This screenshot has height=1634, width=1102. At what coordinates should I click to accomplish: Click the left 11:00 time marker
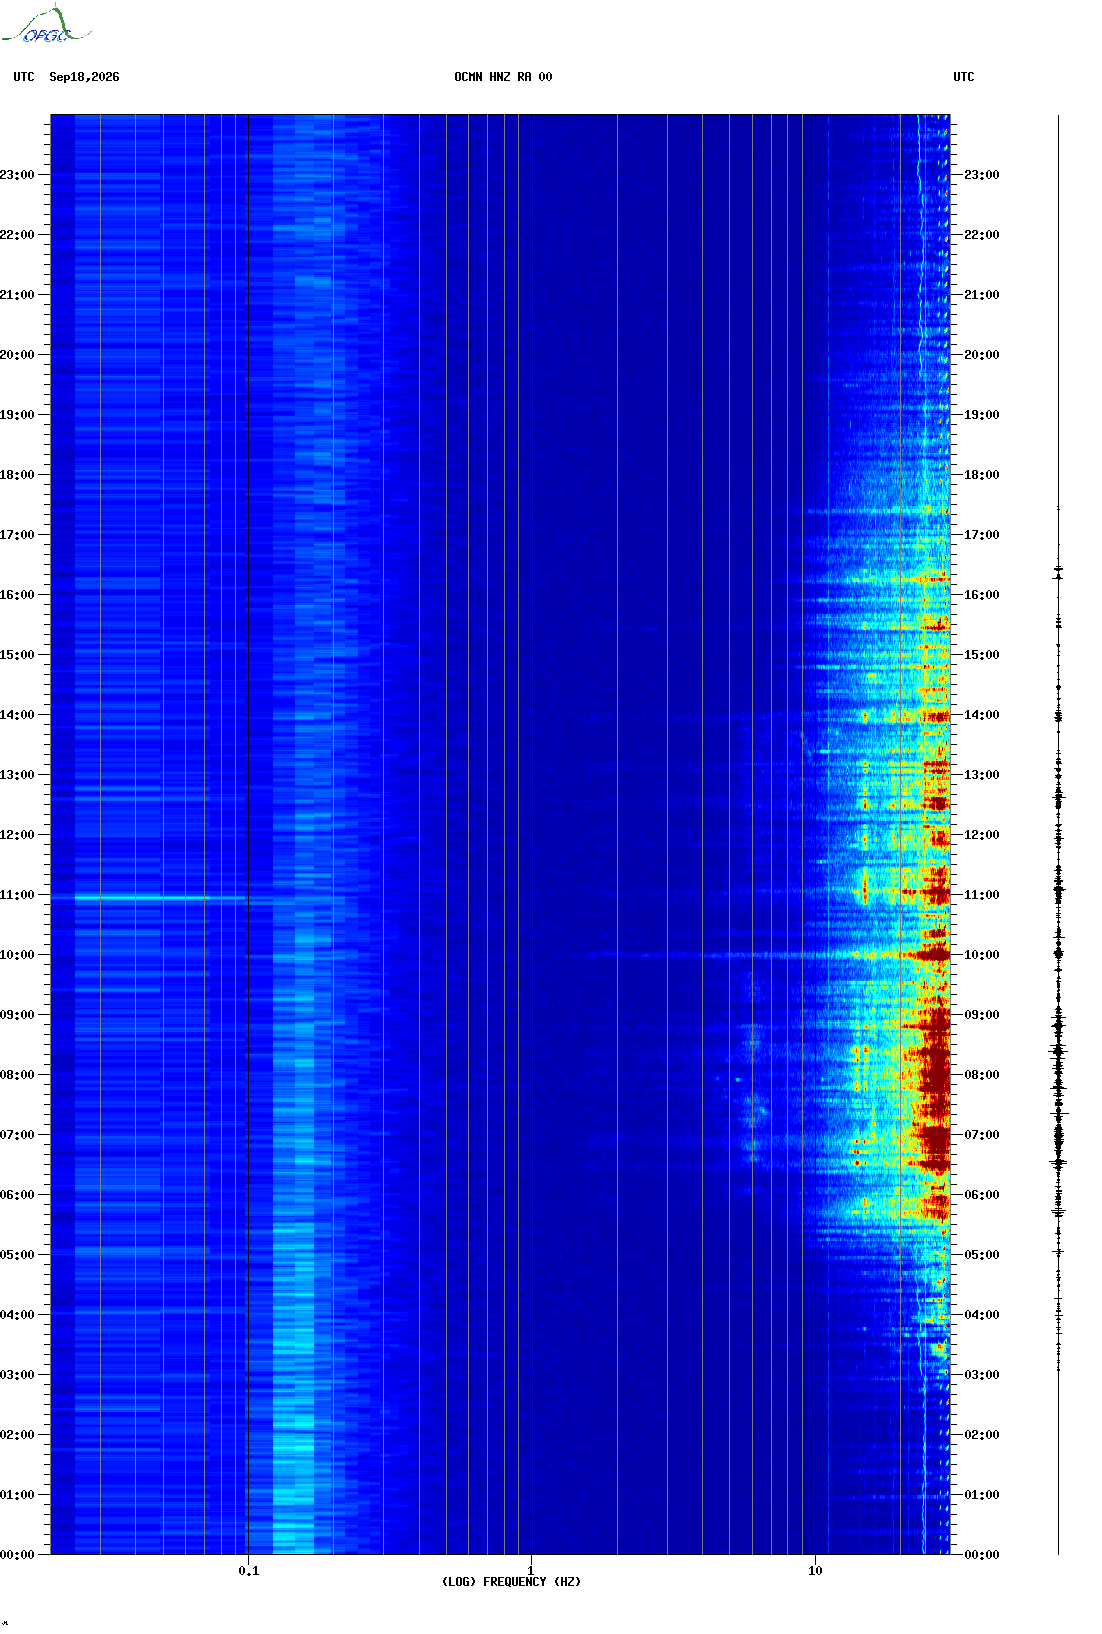pos(16,895)
